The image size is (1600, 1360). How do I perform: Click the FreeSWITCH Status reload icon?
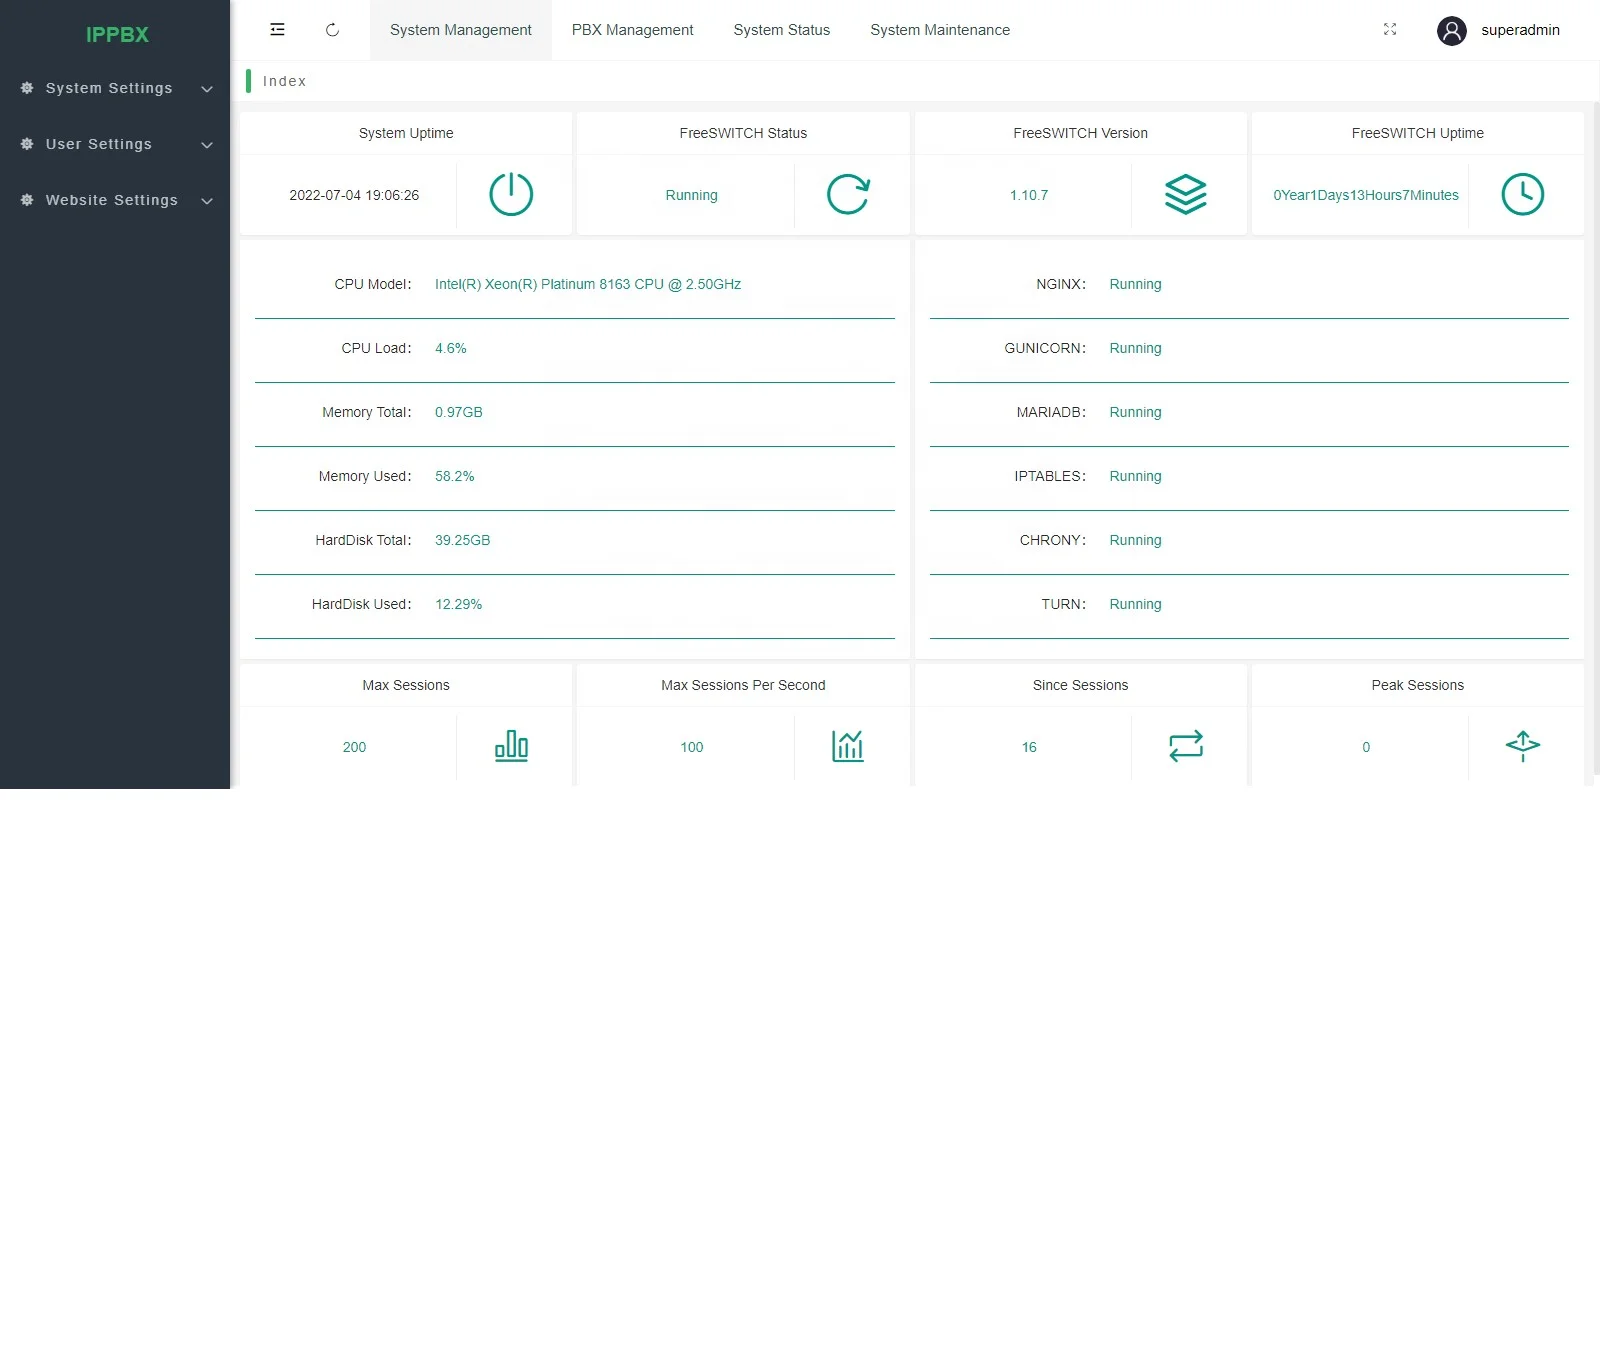(x=848, y=194)
